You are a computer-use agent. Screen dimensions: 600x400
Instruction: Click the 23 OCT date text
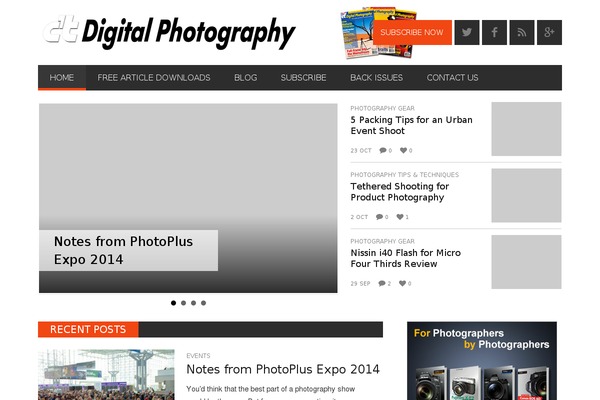pyautogui.click(x=361, y=150)
